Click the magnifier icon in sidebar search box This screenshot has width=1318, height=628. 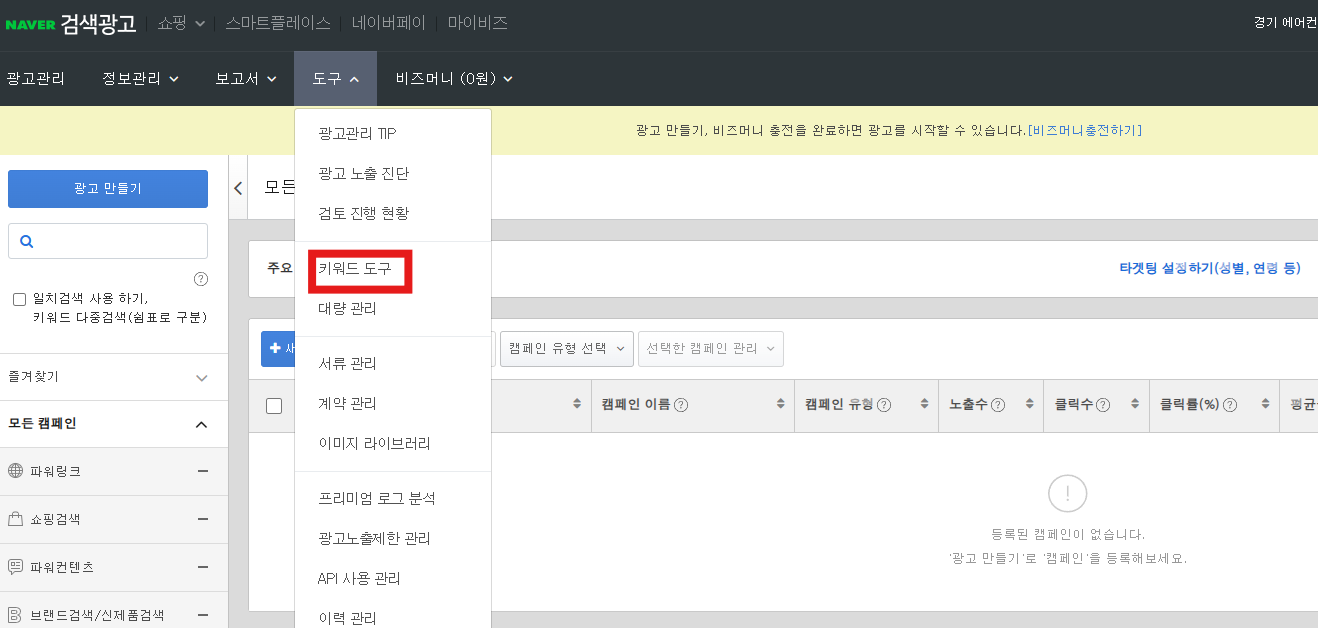[25, 241]
